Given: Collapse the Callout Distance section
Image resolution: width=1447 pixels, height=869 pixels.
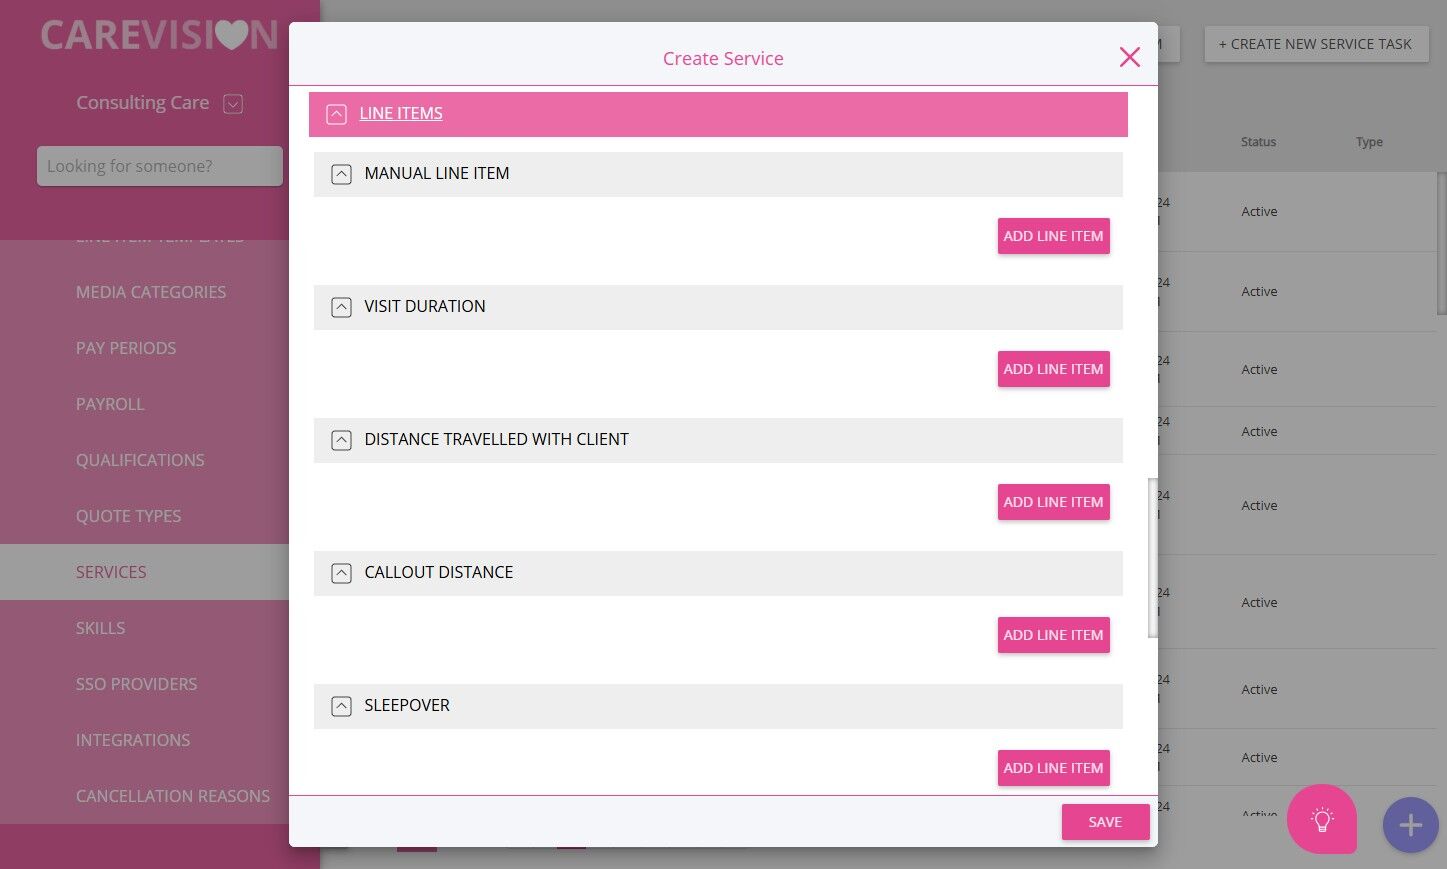Looking at the screenshot, I should [341, 573].
